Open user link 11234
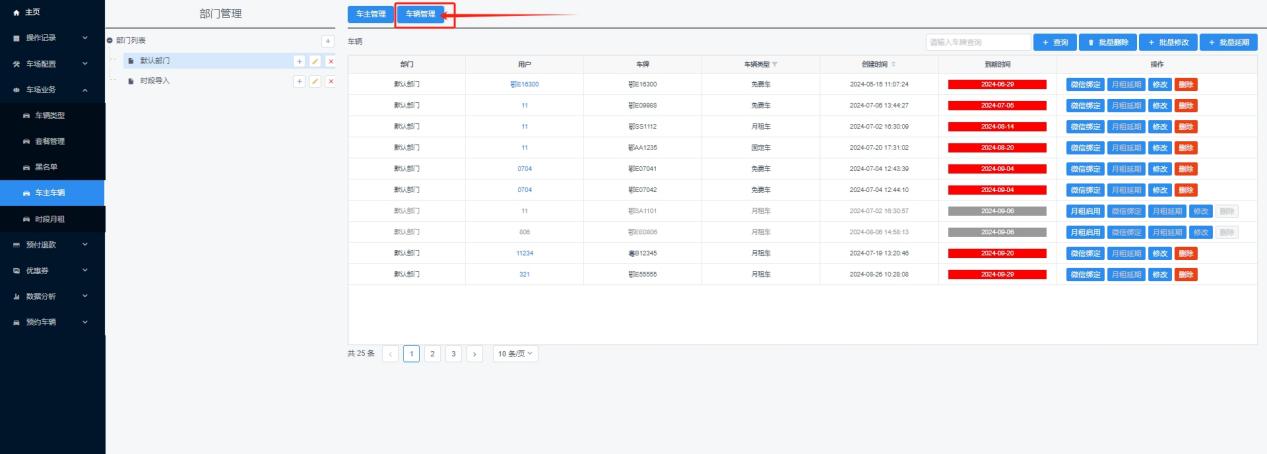This screenshot has width=1267, height=454. pos(524,253)
